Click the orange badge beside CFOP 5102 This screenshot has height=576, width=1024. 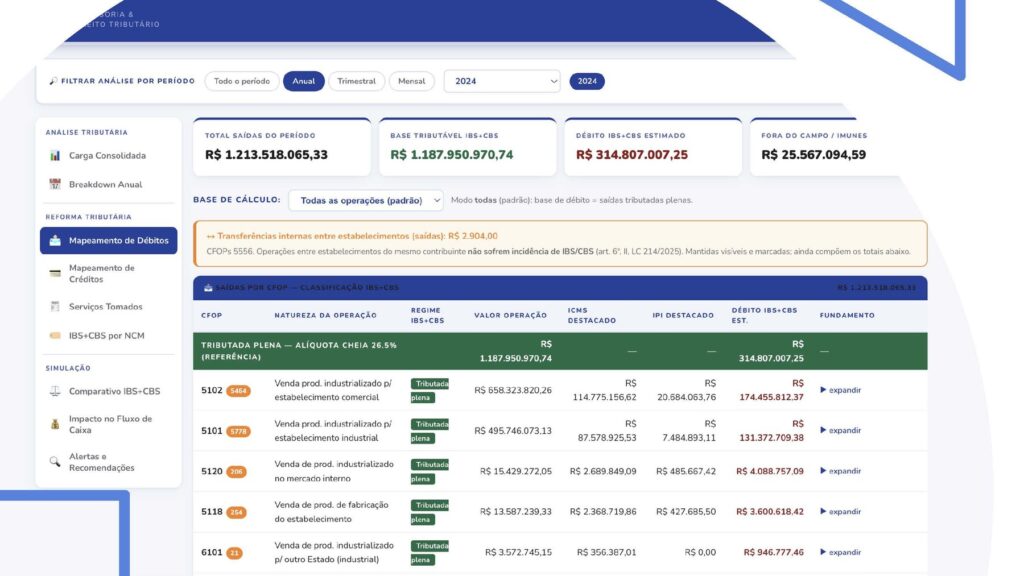coord(238,391)
